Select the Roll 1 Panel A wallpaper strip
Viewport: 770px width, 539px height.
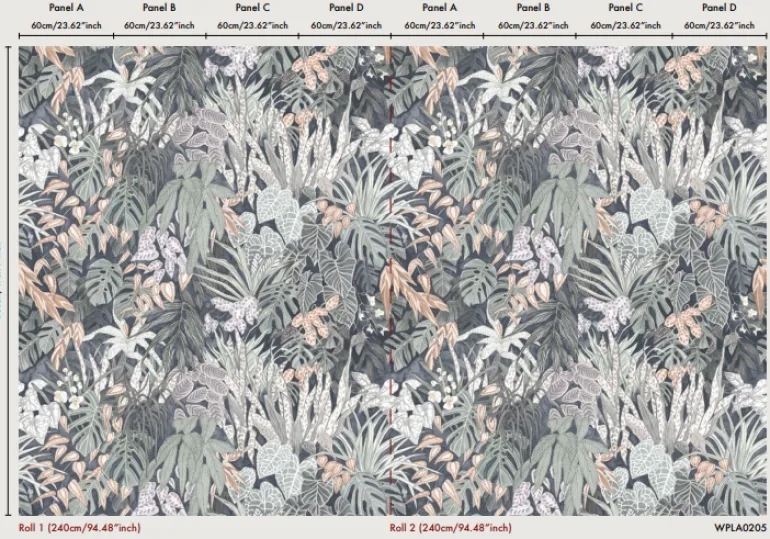[66, 280]
